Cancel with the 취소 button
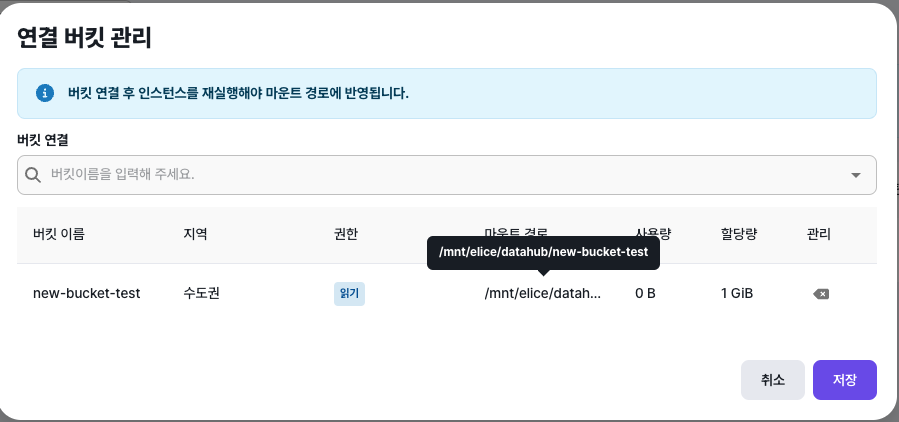 click(x=772, y=380)
